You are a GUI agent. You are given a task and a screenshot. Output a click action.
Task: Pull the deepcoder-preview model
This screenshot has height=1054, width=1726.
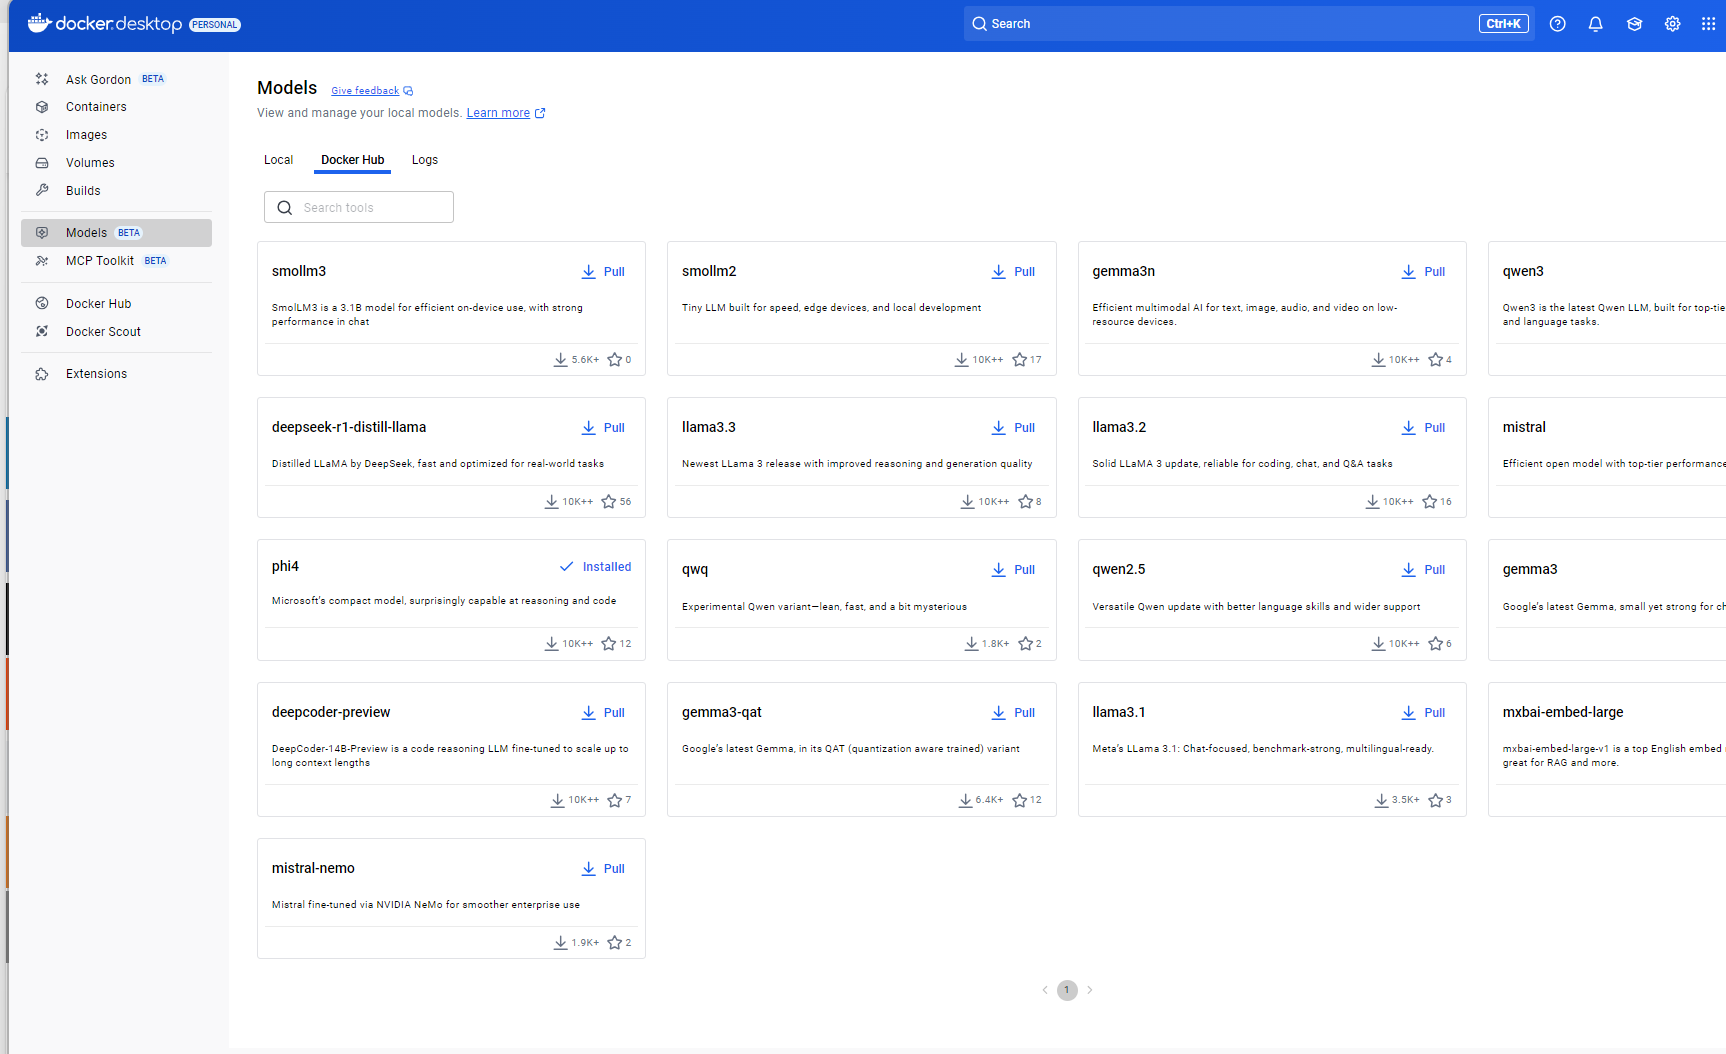[x=603, y=713]
